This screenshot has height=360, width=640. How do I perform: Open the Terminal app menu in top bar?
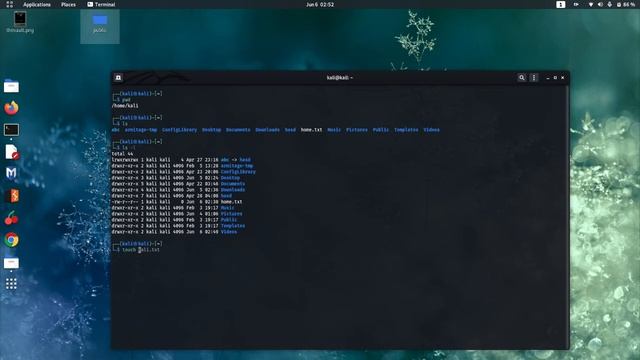[x=101, y=4]
